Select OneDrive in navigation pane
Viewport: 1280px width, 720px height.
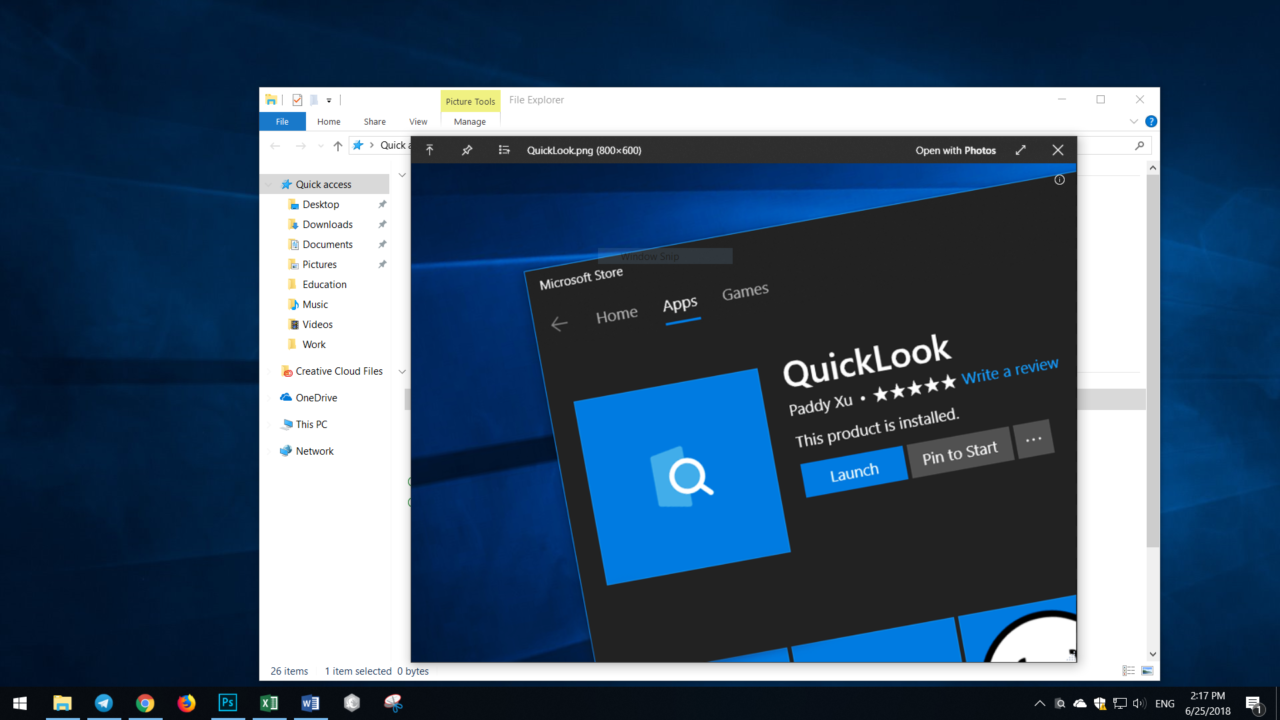317,398
